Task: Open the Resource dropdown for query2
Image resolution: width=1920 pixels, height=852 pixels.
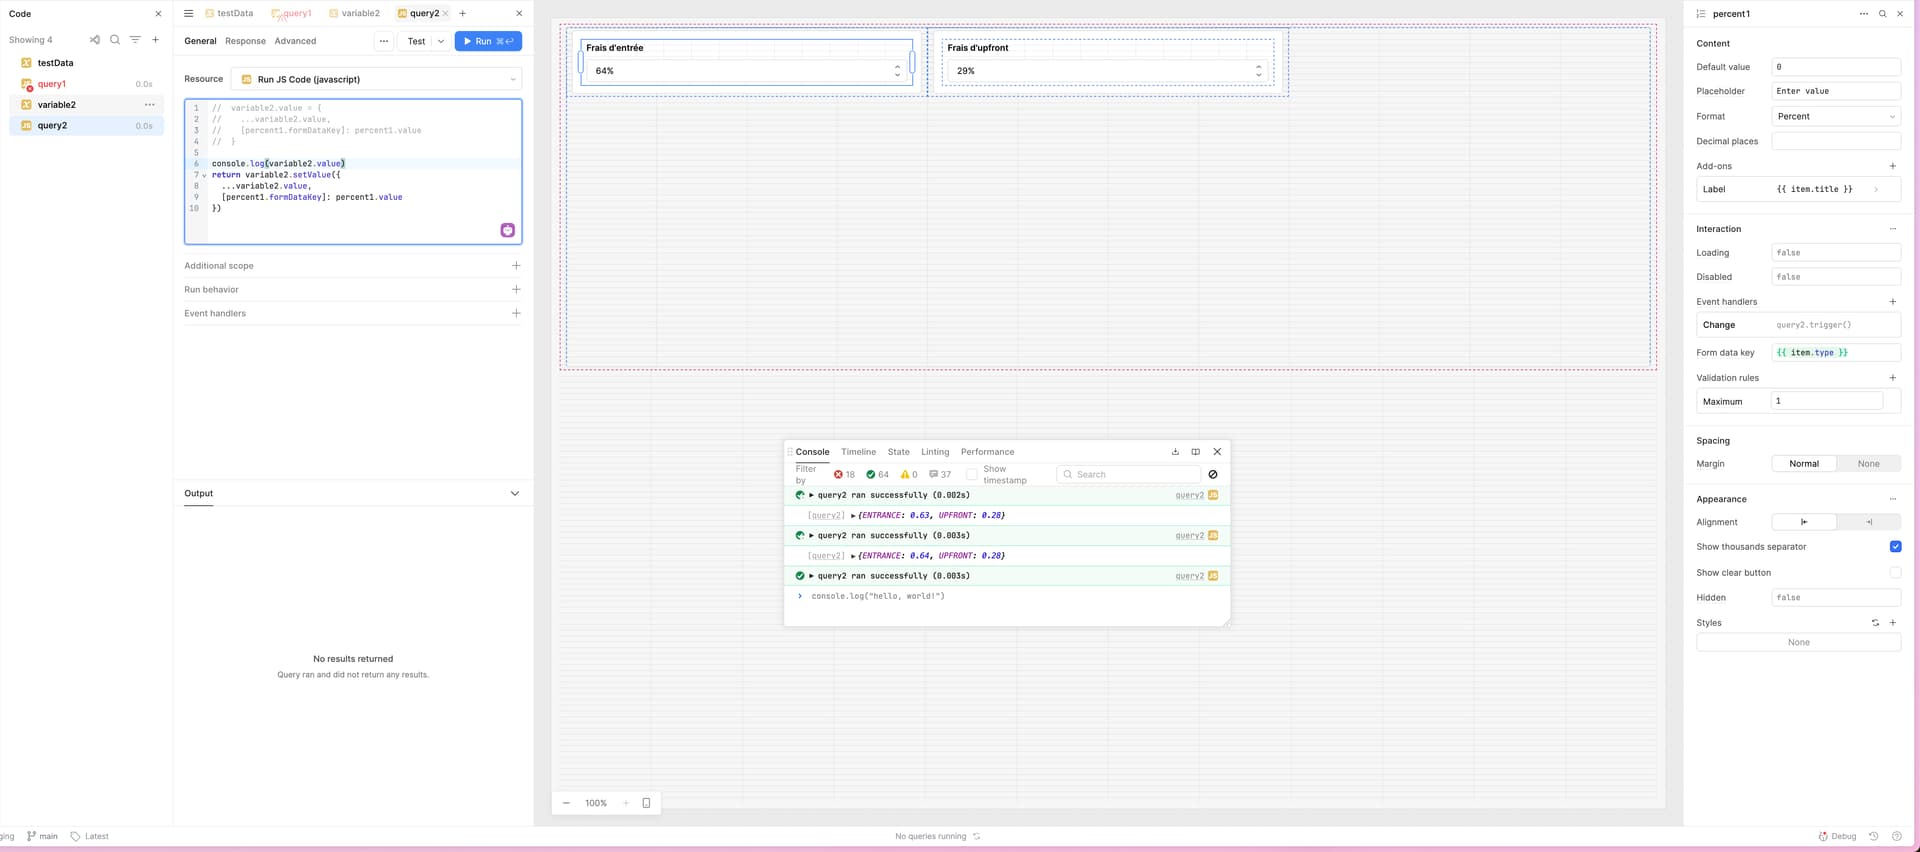Action: [x=376, y=79]
